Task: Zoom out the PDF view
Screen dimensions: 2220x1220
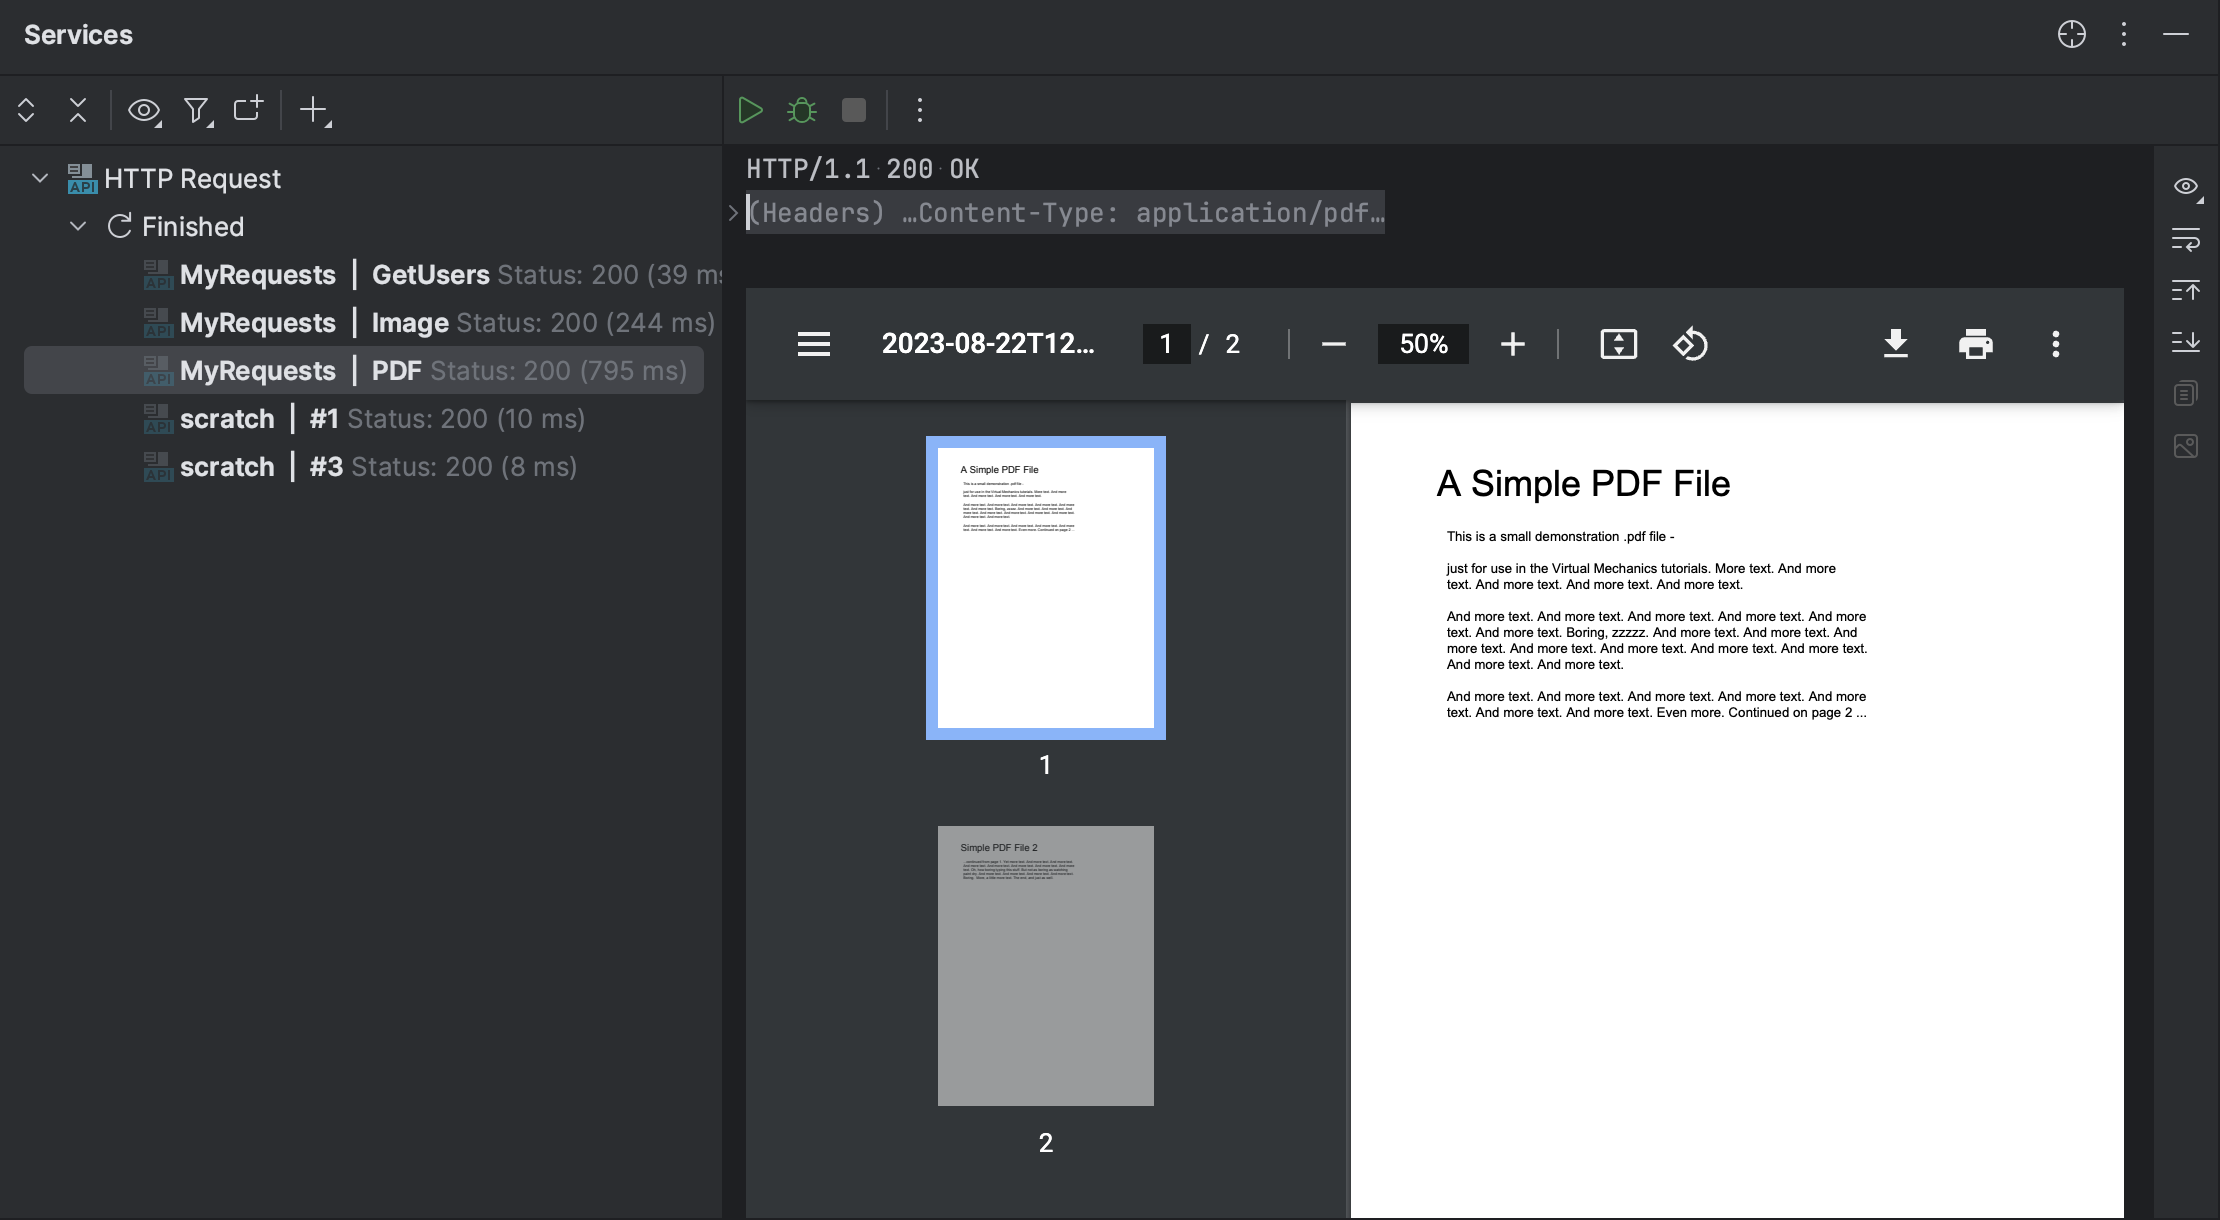Action: click(x=1334, y=344)
